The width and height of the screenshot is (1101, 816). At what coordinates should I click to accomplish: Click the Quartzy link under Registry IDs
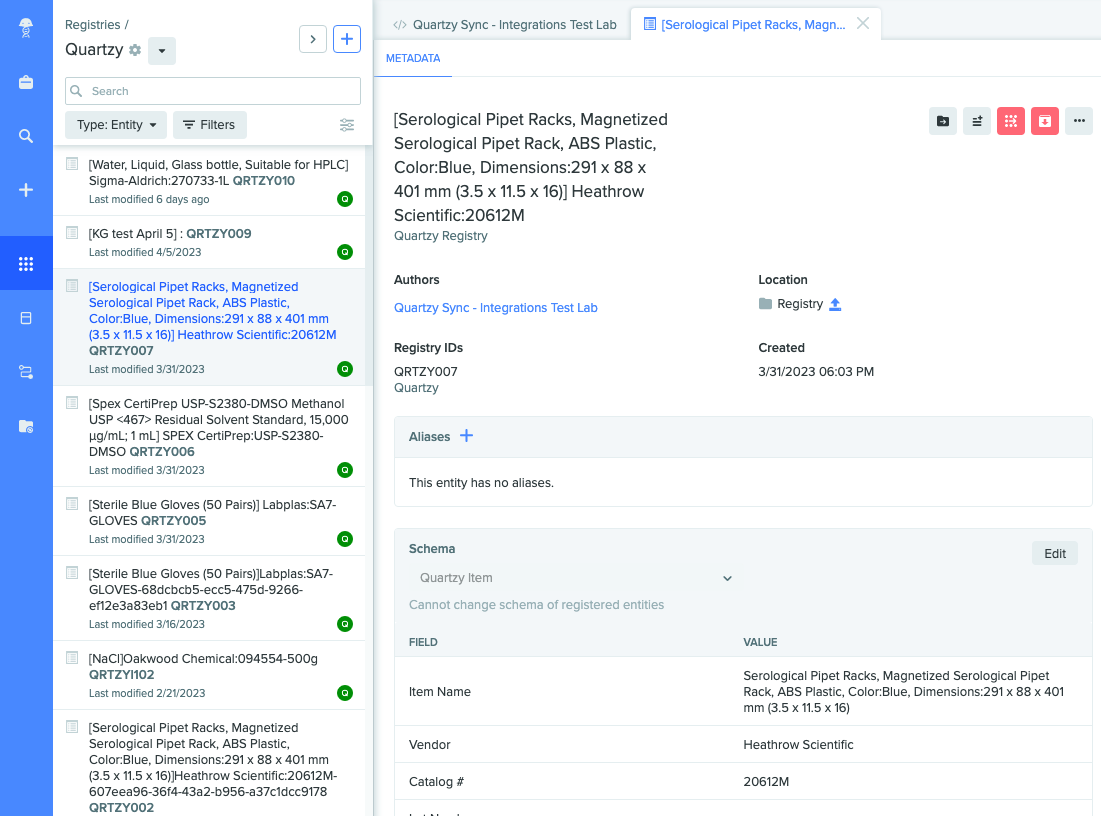point(416,388)
